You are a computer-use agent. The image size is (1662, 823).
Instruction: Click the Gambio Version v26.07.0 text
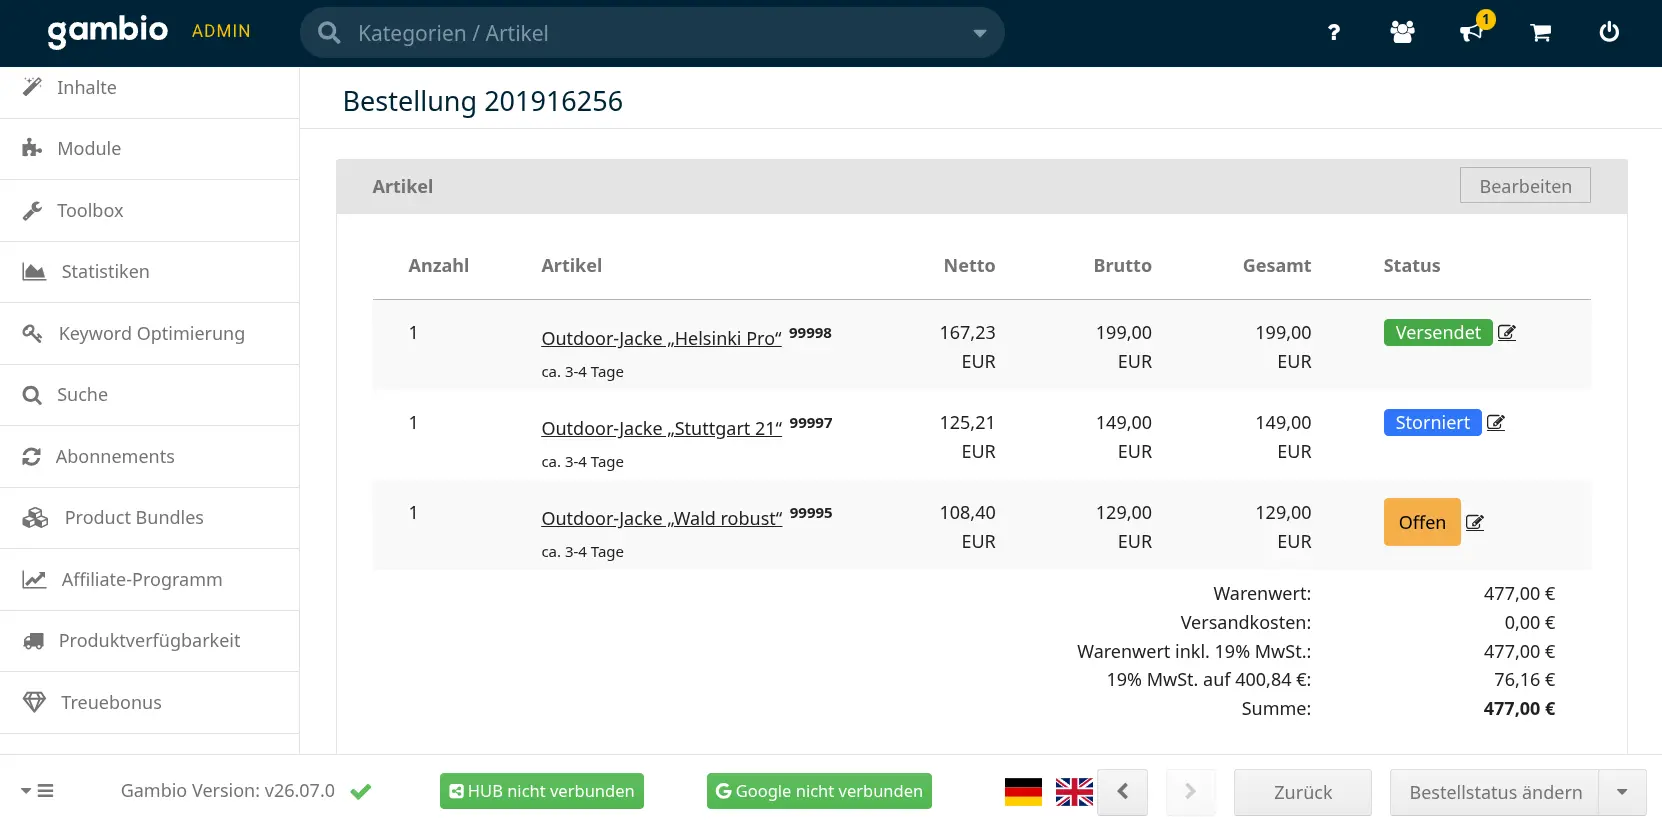pos(228,791)
